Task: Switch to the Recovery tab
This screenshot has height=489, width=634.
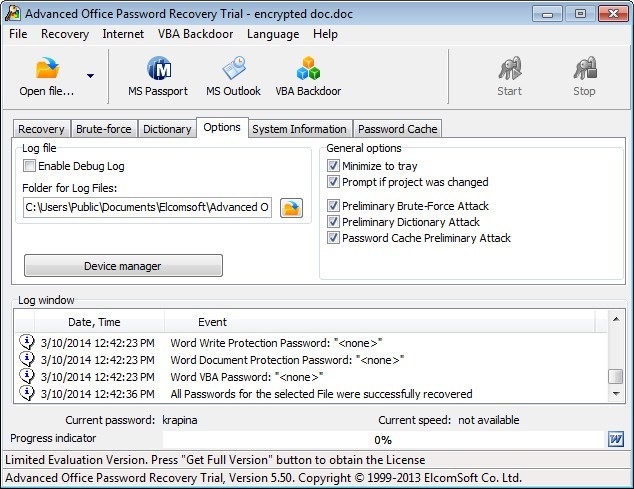Action: coord(41,129)
